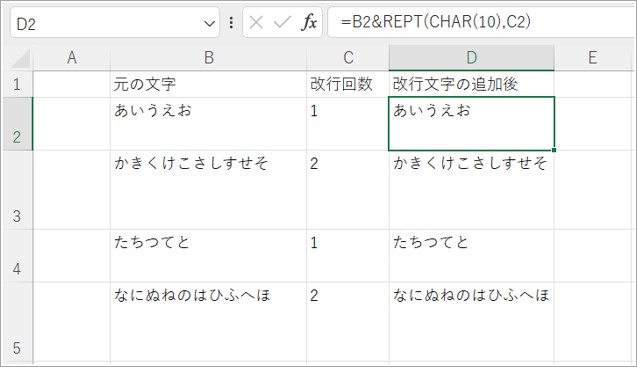Click the Name Box showing D2
The width and height of the screenshot is (637, 367).
pos(115,23)
